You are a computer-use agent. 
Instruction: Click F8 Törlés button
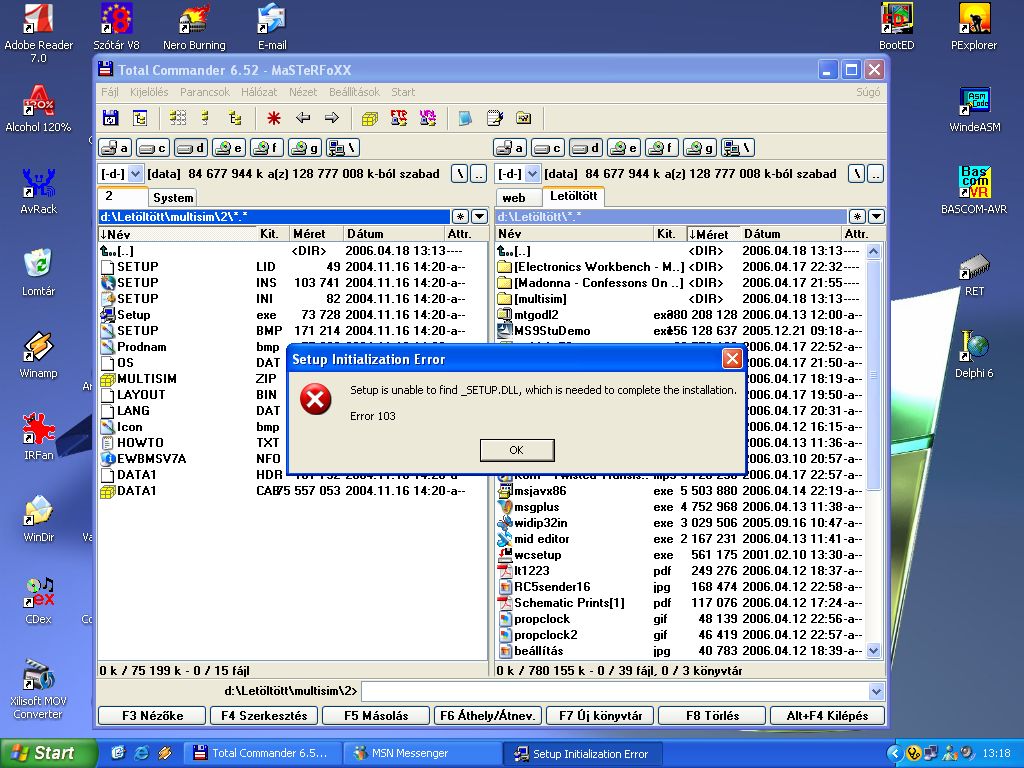(712, 716)
